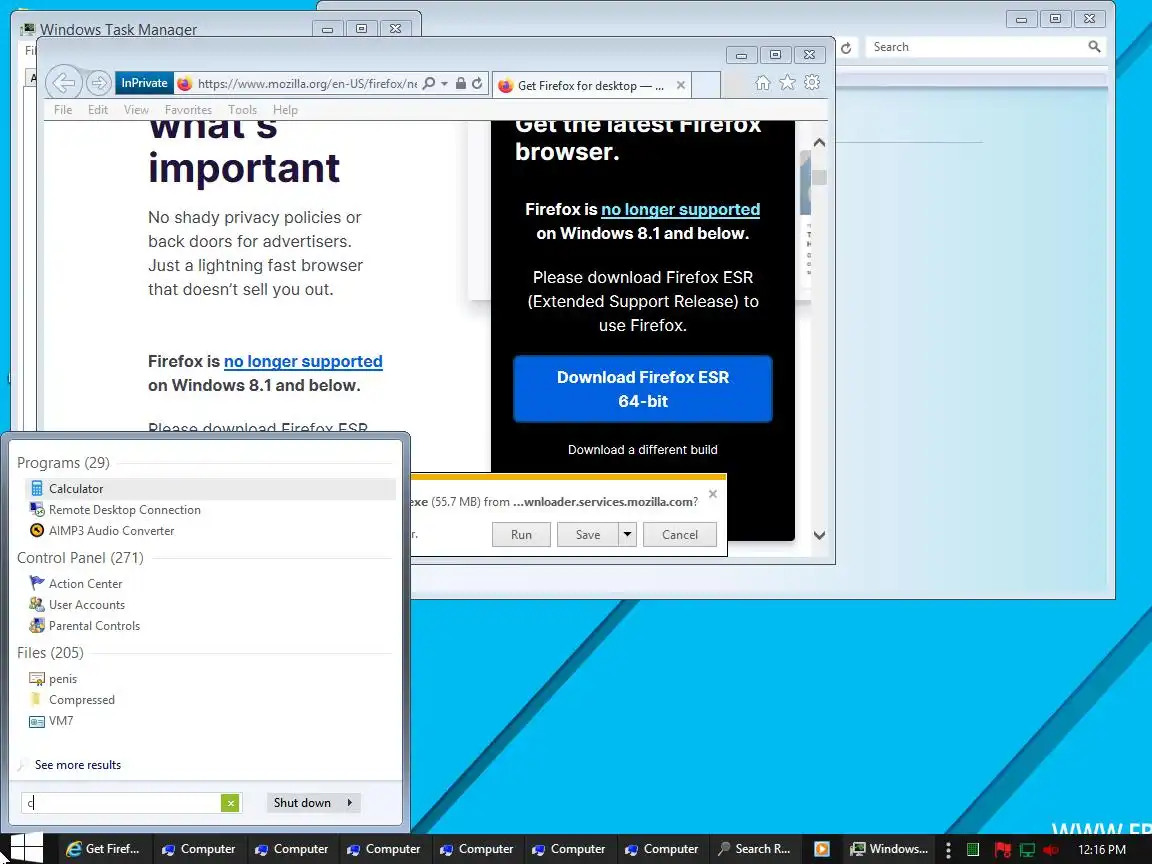Screen dimensions: 1152x864
Task: Open User Accounts result
Action: pos(210,605)
